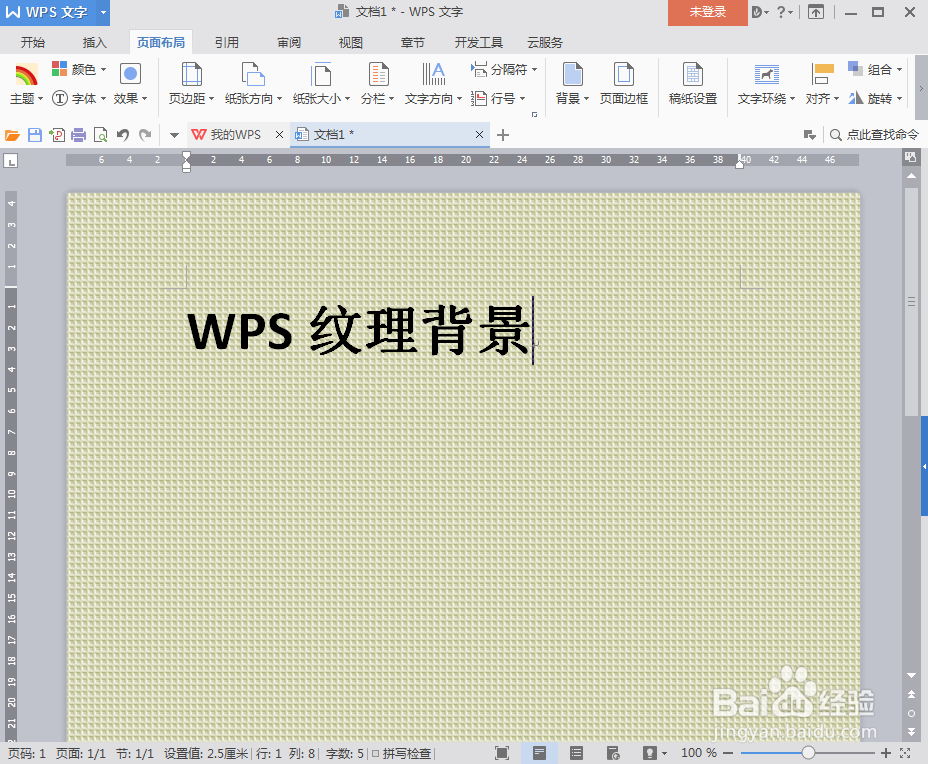This screenshot has width=928, height=764.
Task: Click the 点此查找命令 search box
Action: 875,135
